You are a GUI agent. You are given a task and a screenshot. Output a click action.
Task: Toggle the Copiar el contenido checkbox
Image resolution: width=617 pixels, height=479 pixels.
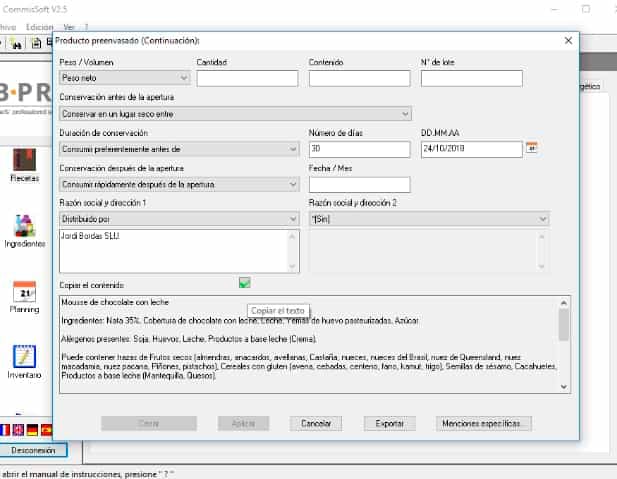pyautogui.click(x=245, y=283)
